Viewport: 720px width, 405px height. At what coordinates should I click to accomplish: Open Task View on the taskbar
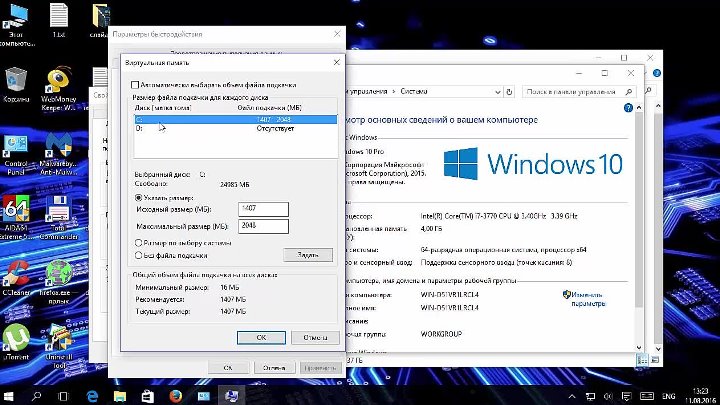(x=63, y=396)
